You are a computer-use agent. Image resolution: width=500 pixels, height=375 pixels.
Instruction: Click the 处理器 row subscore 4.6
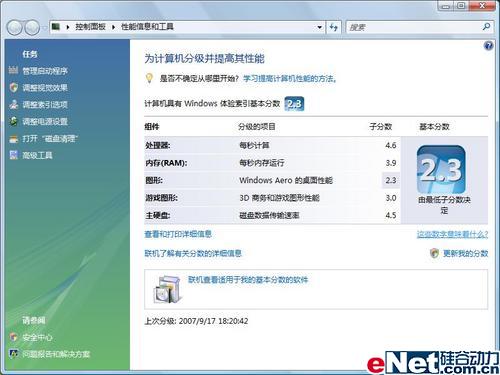pos(391,145)
